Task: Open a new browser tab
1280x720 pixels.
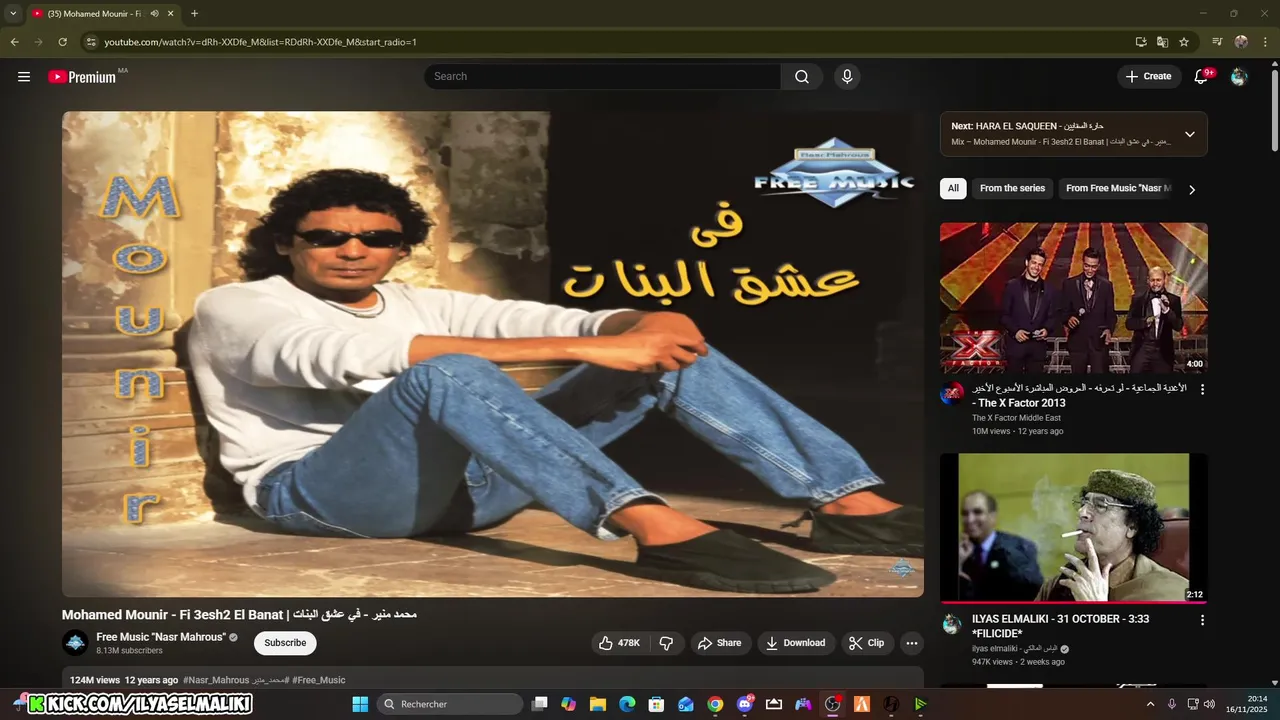Action: pyautogui.click(x=194, y=14)
